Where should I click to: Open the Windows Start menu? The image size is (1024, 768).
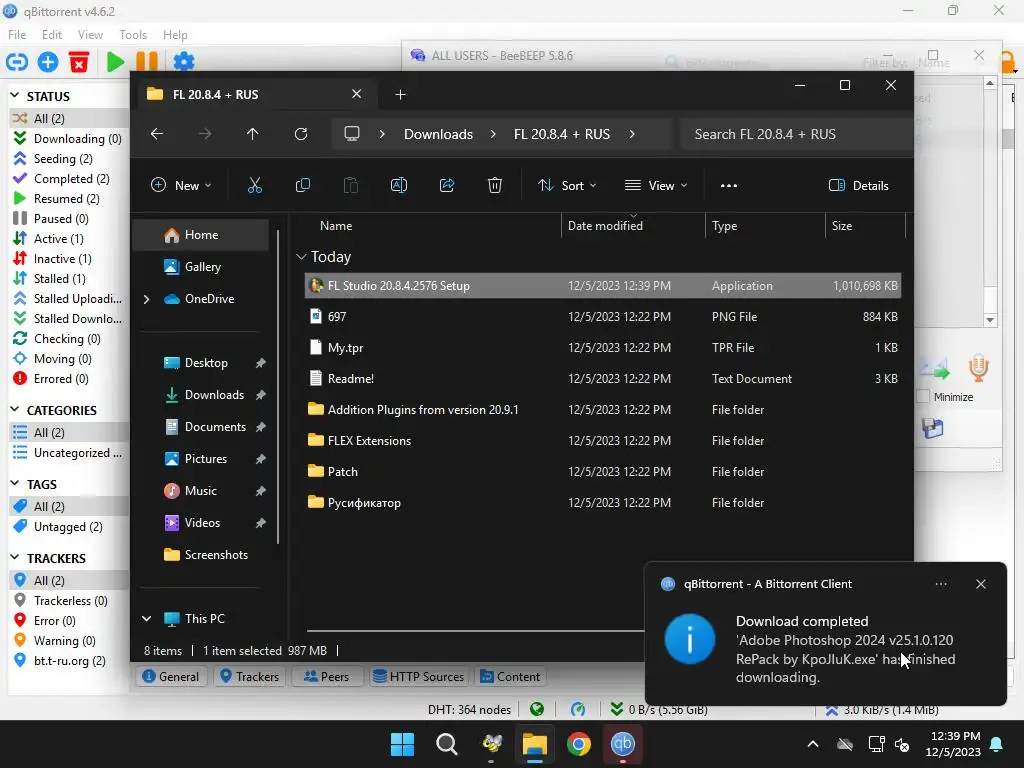pos(402,744)
